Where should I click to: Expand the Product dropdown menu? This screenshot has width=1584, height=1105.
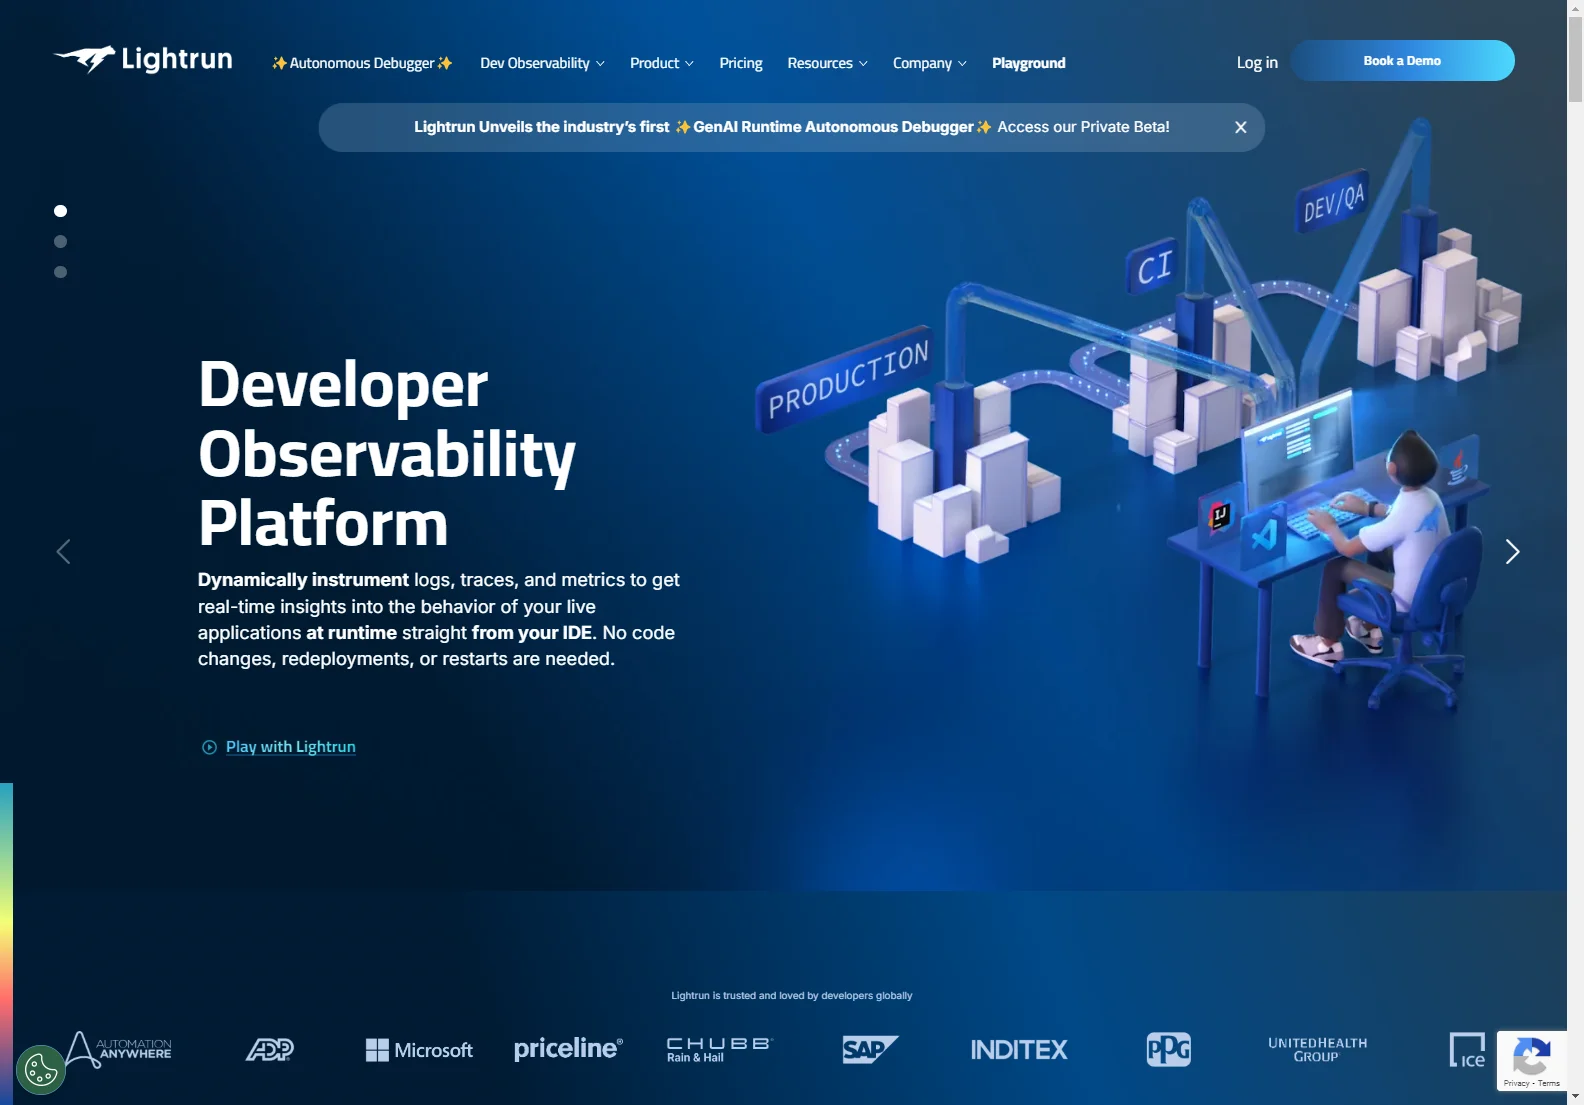click(x=661, y=63)
